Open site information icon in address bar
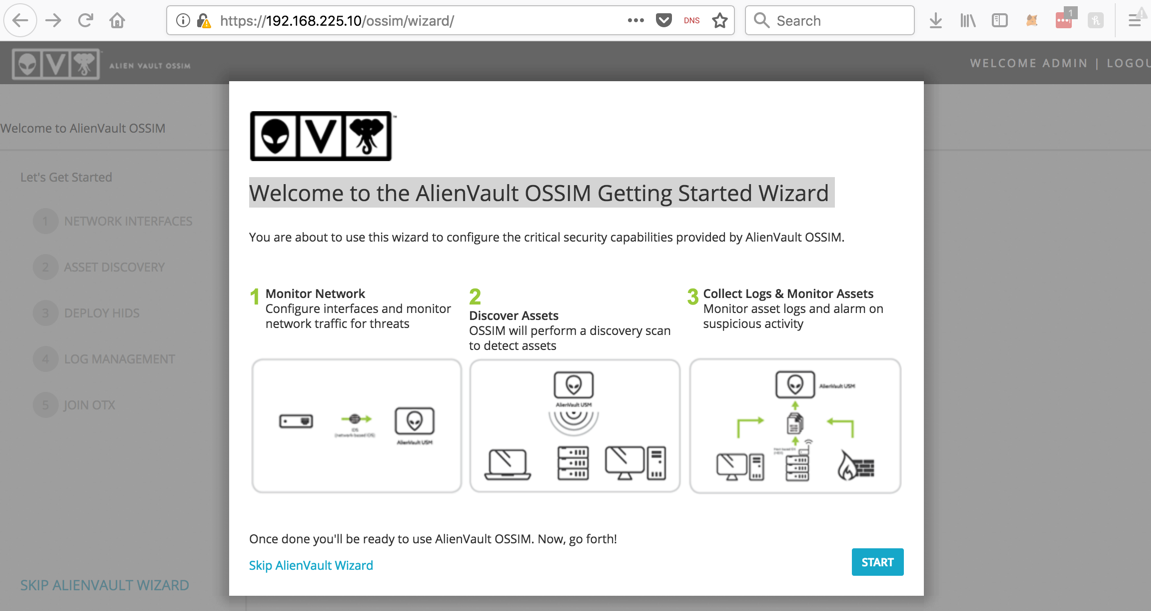The image size is (1151, 611). pos(183,21)
